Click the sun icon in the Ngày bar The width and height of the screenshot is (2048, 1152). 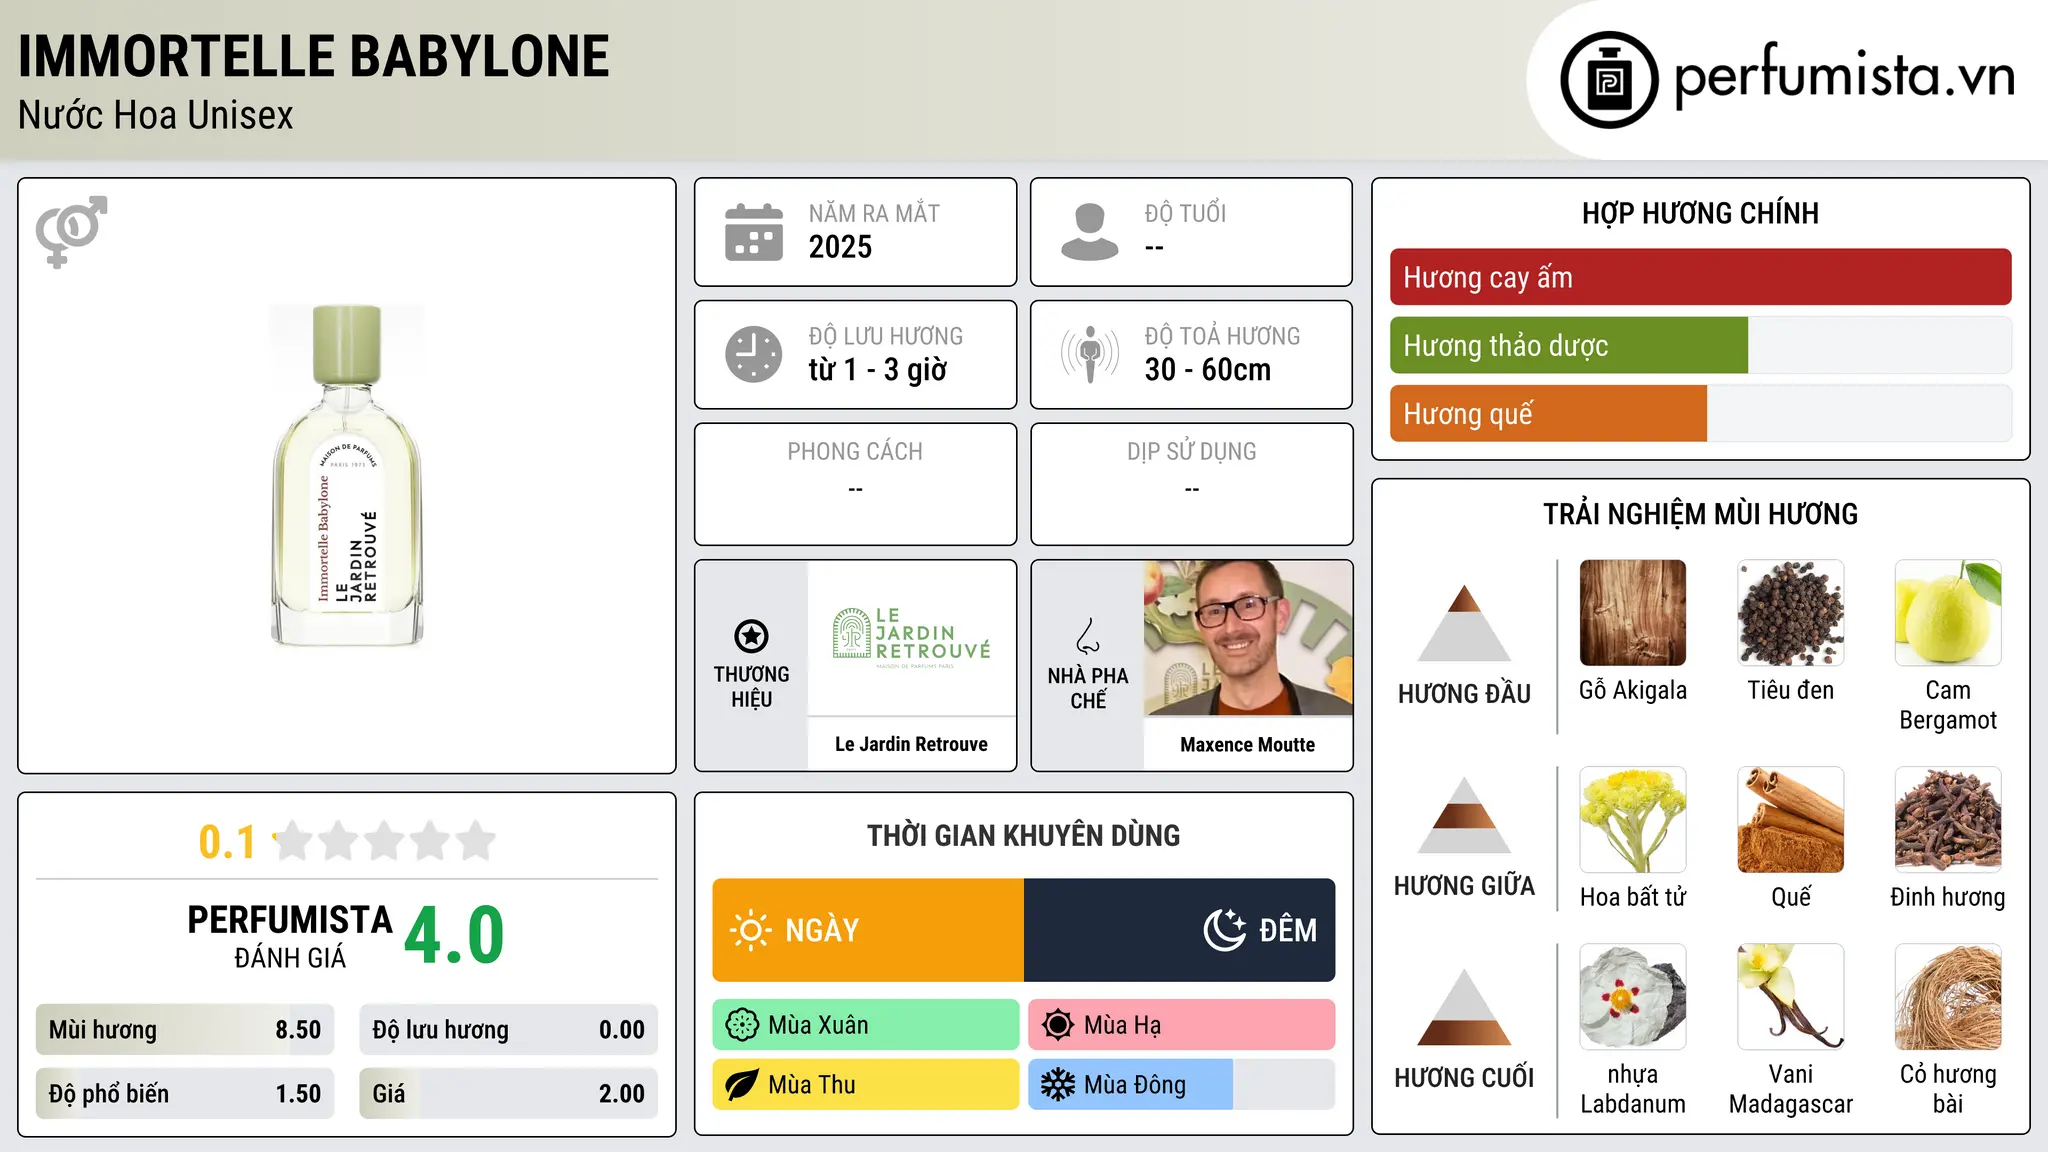[x=750, y=930]
